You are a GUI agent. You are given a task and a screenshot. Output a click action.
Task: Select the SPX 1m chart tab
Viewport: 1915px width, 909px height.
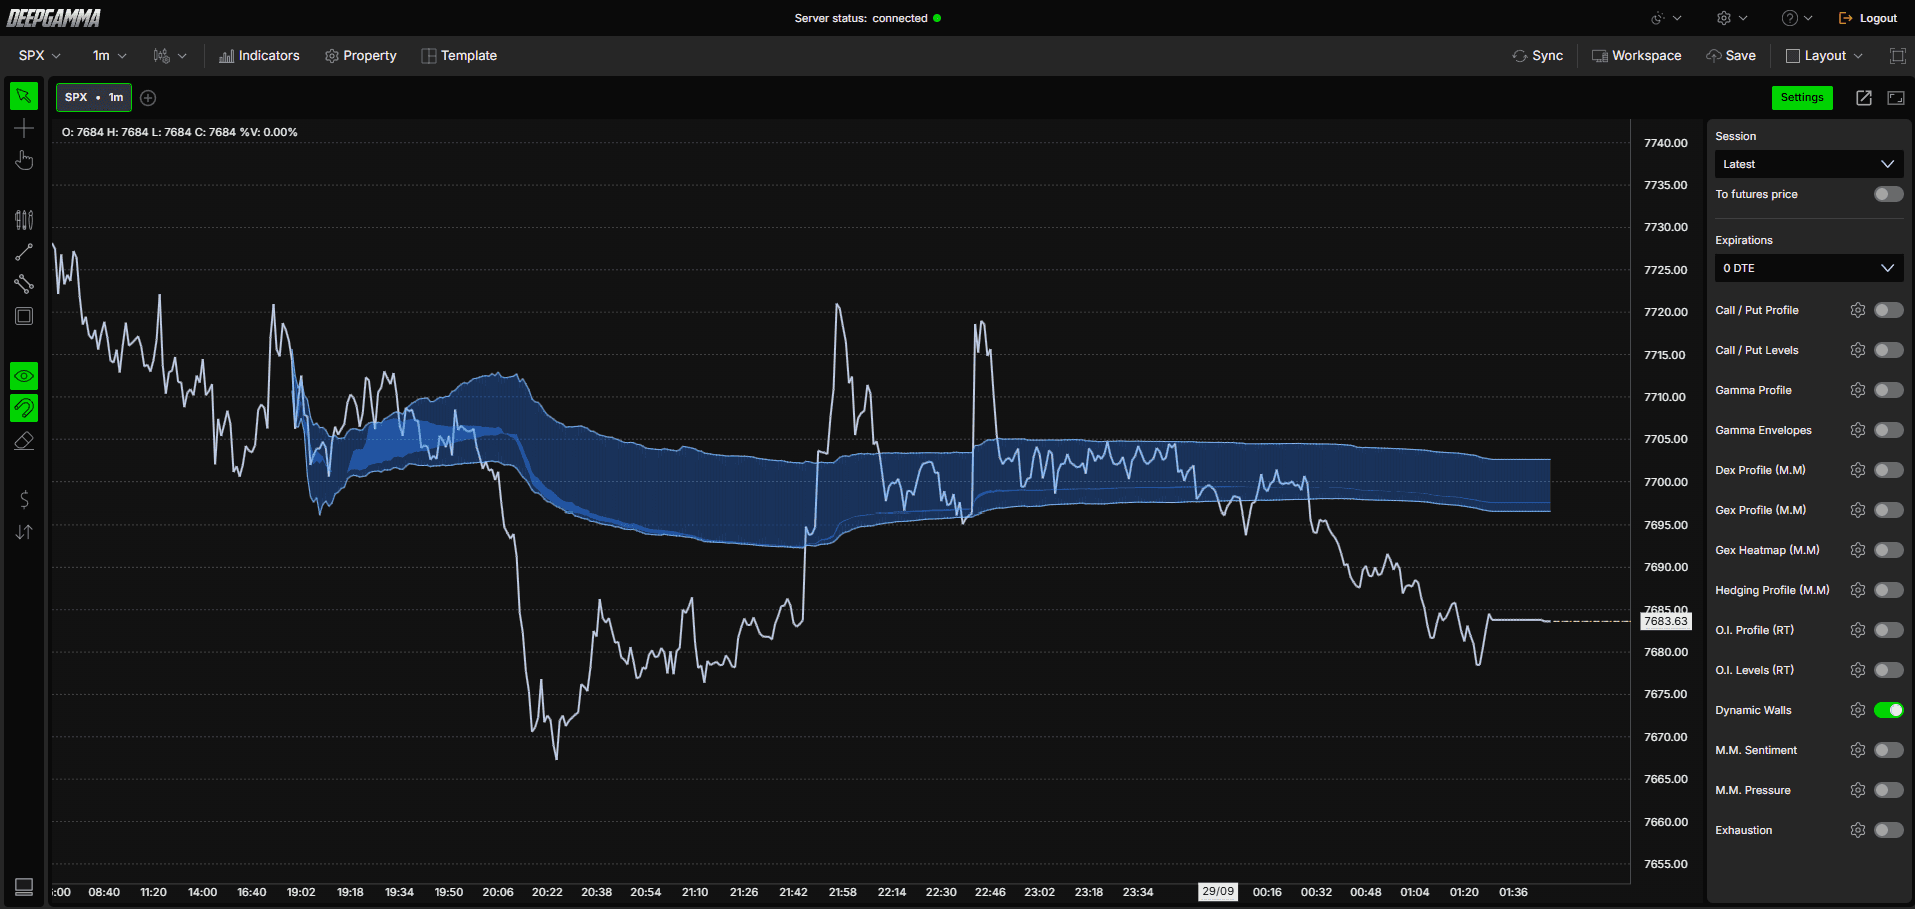[94, 97]
